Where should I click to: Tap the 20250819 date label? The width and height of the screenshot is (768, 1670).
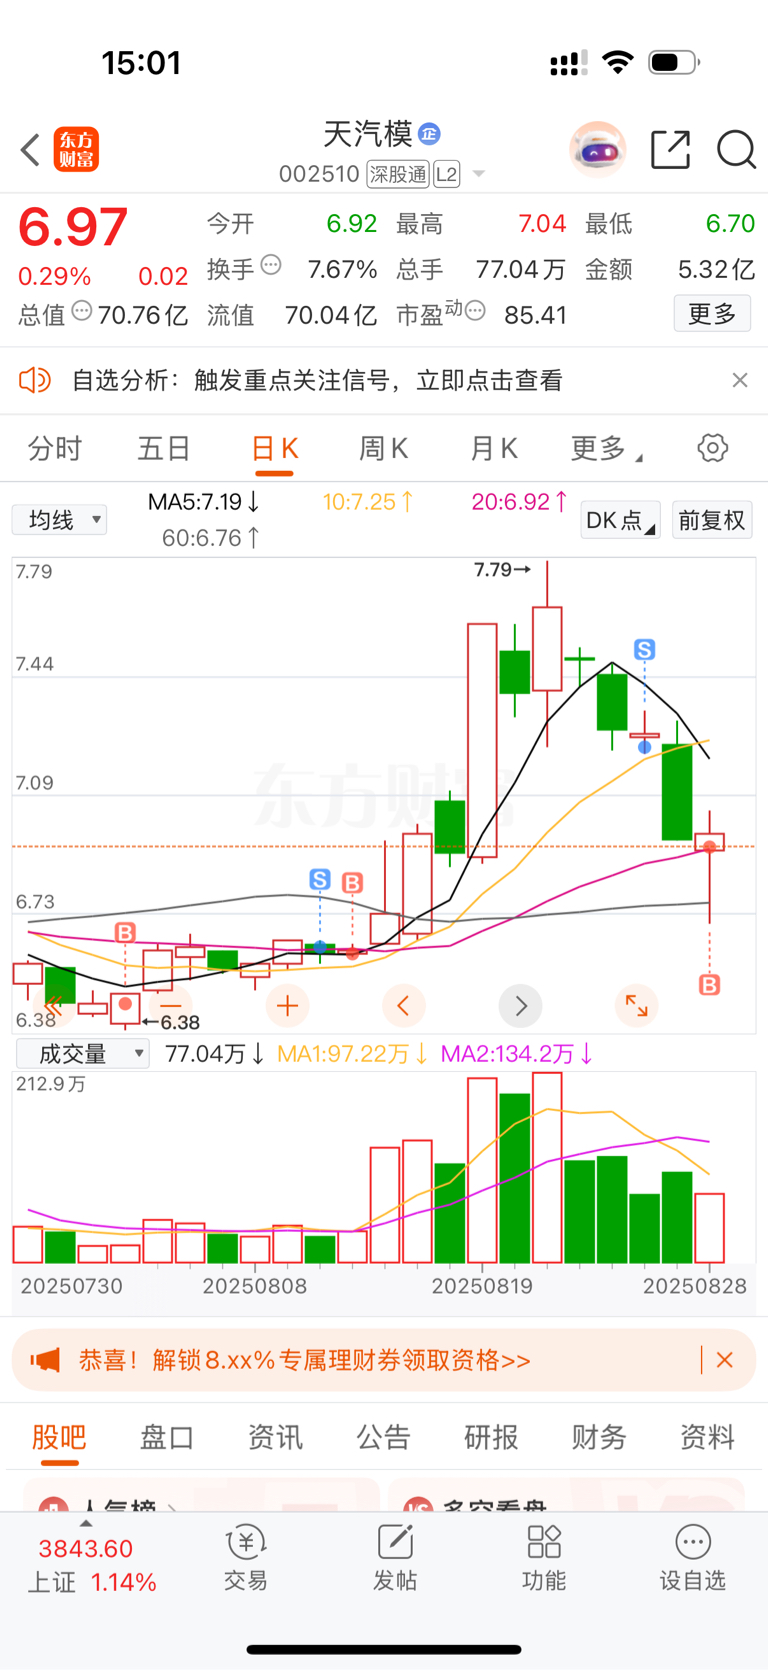click(x=482, y=1286)
